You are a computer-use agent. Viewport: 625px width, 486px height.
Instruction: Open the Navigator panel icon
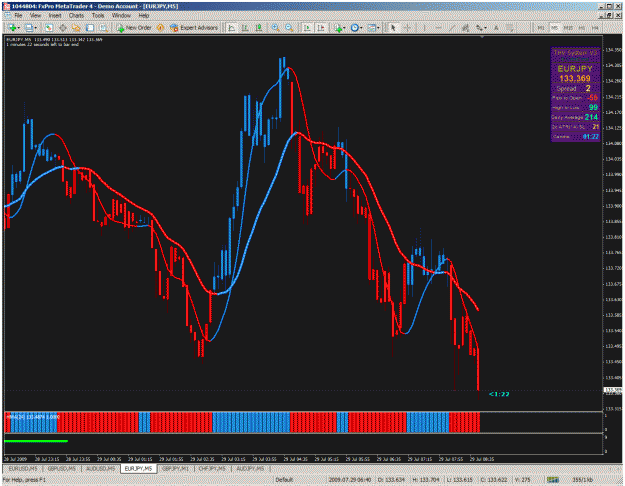click(x=76, y=28)
